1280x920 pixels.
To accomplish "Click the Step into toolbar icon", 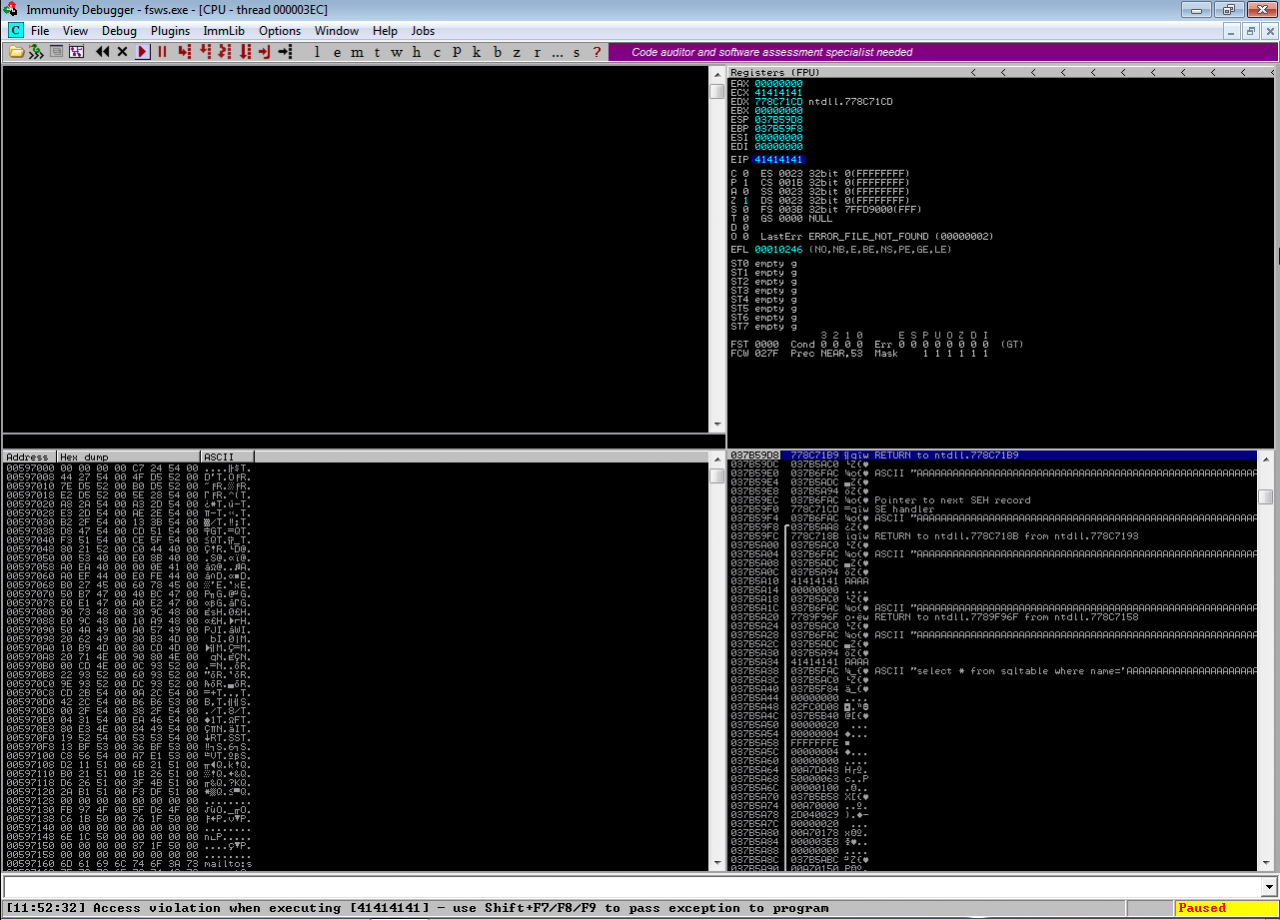I will [x=184, y=52].
